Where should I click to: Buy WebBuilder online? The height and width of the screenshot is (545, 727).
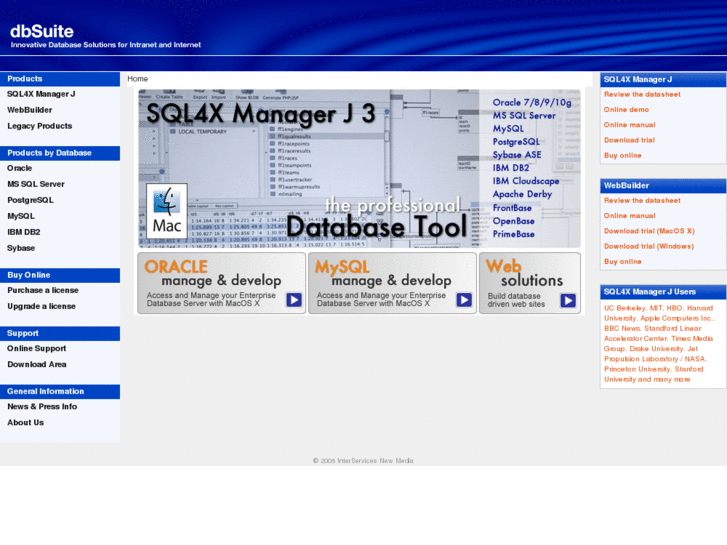coord(623,262)
